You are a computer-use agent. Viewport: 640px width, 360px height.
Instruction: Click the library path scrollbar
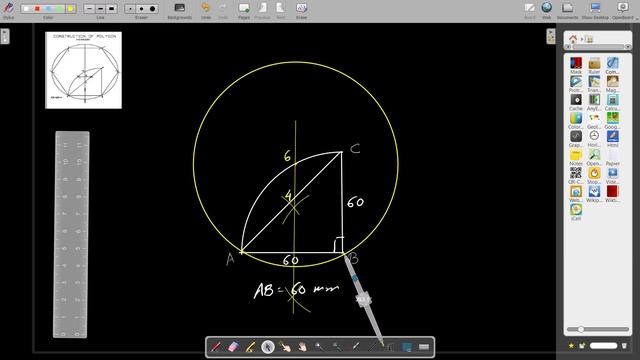point(598,47)
